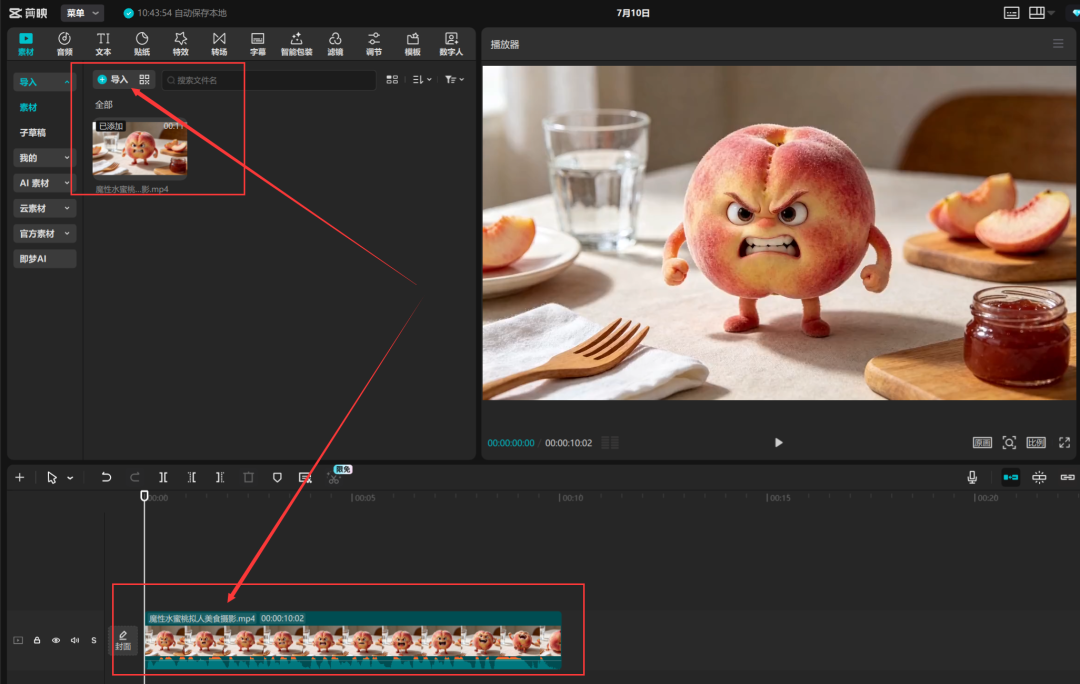Expand the 菜单 dropdown menu
Image resolution: width=1080 pixels, height=684 pixels.
pos(83,12)
